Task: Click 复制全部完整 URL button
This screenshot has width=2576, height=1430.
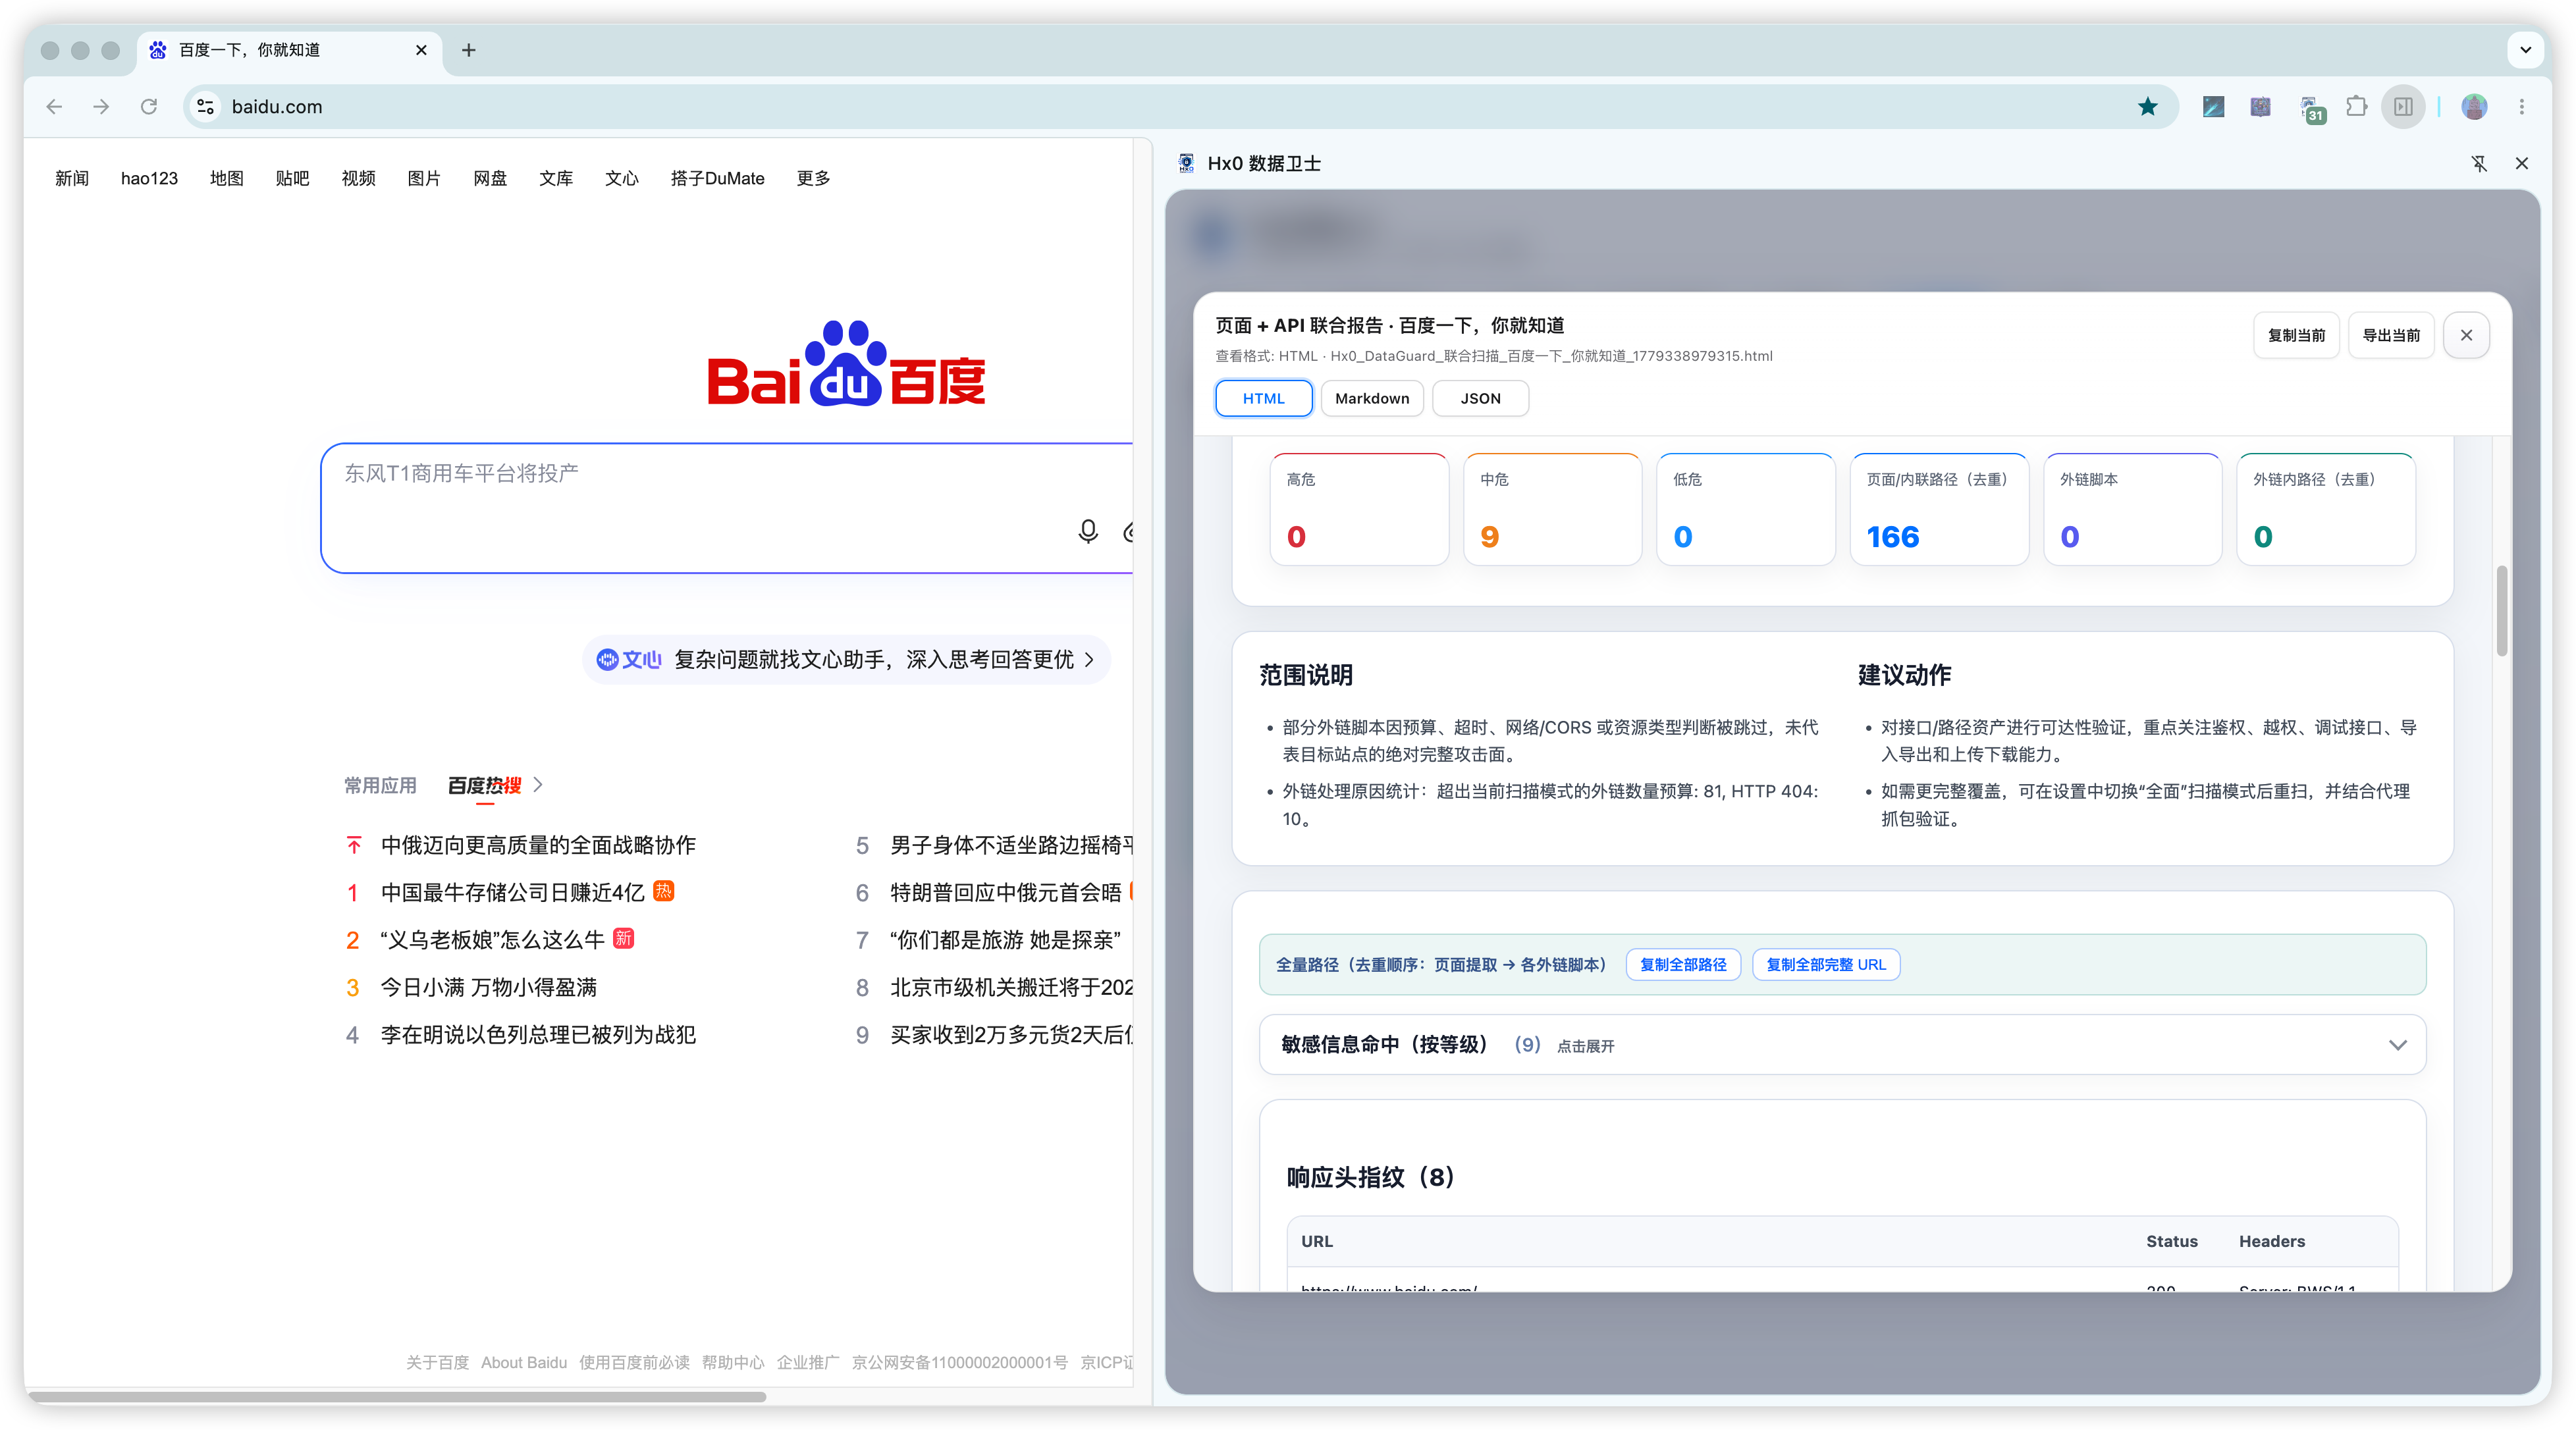Action: (1826, 964)
